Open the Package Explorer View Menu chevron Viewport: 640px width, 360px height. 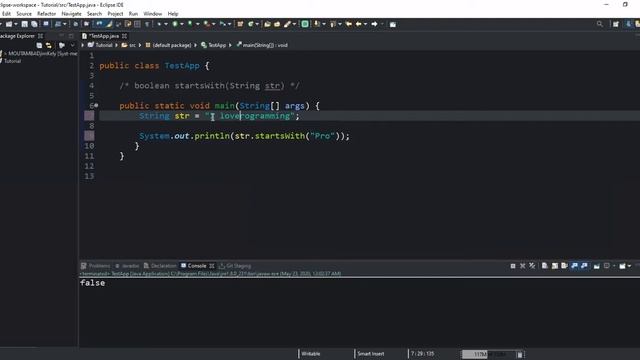pyautogui.click(x=72, y=45)
